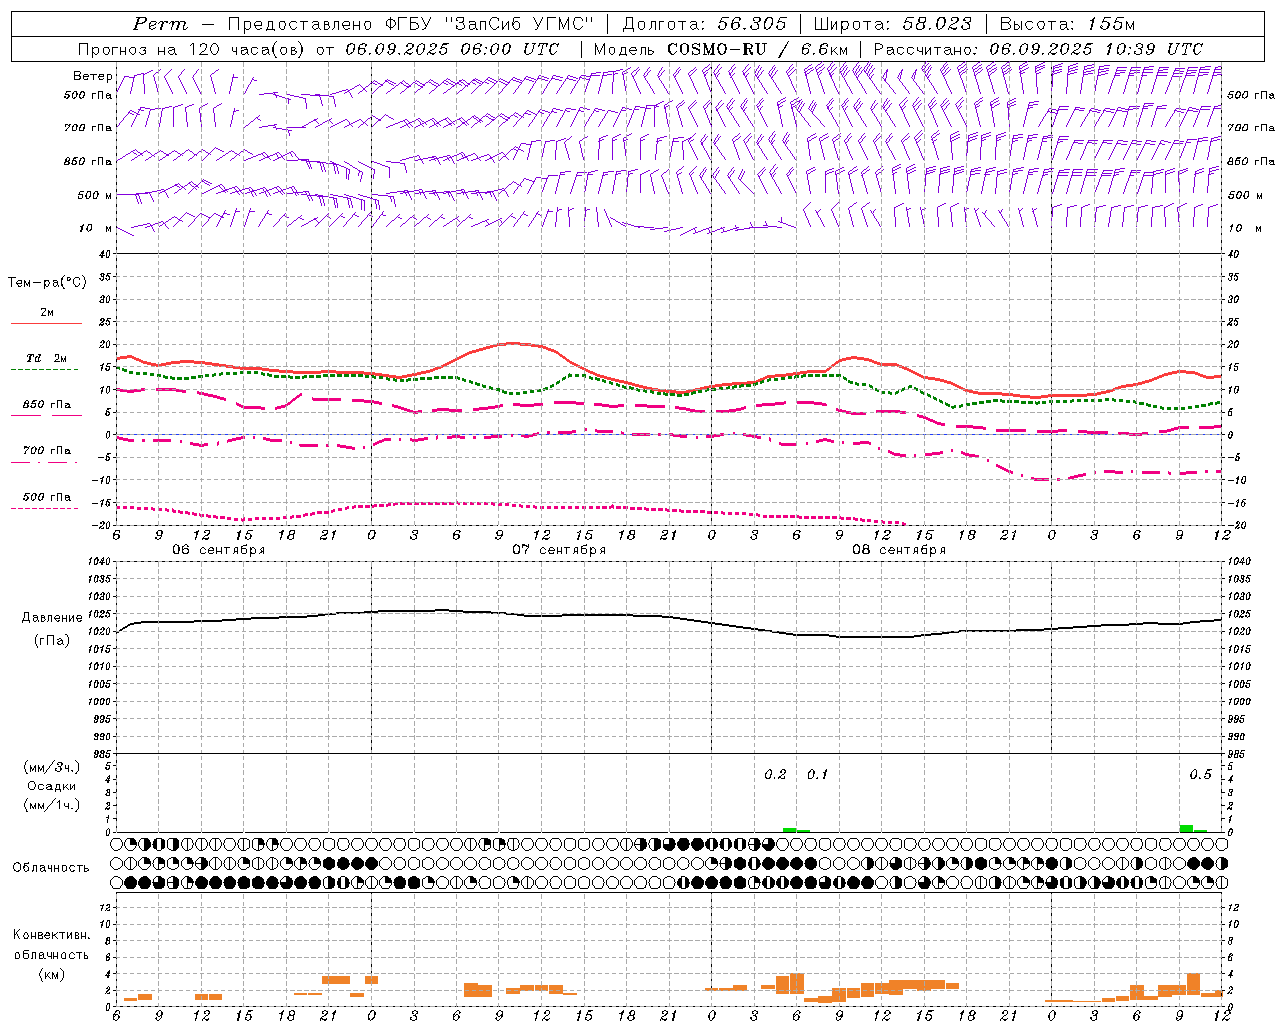This screenshot has height=1024, width=1280.
Task: Click the "07 сентября" date label
Action: 559,550
